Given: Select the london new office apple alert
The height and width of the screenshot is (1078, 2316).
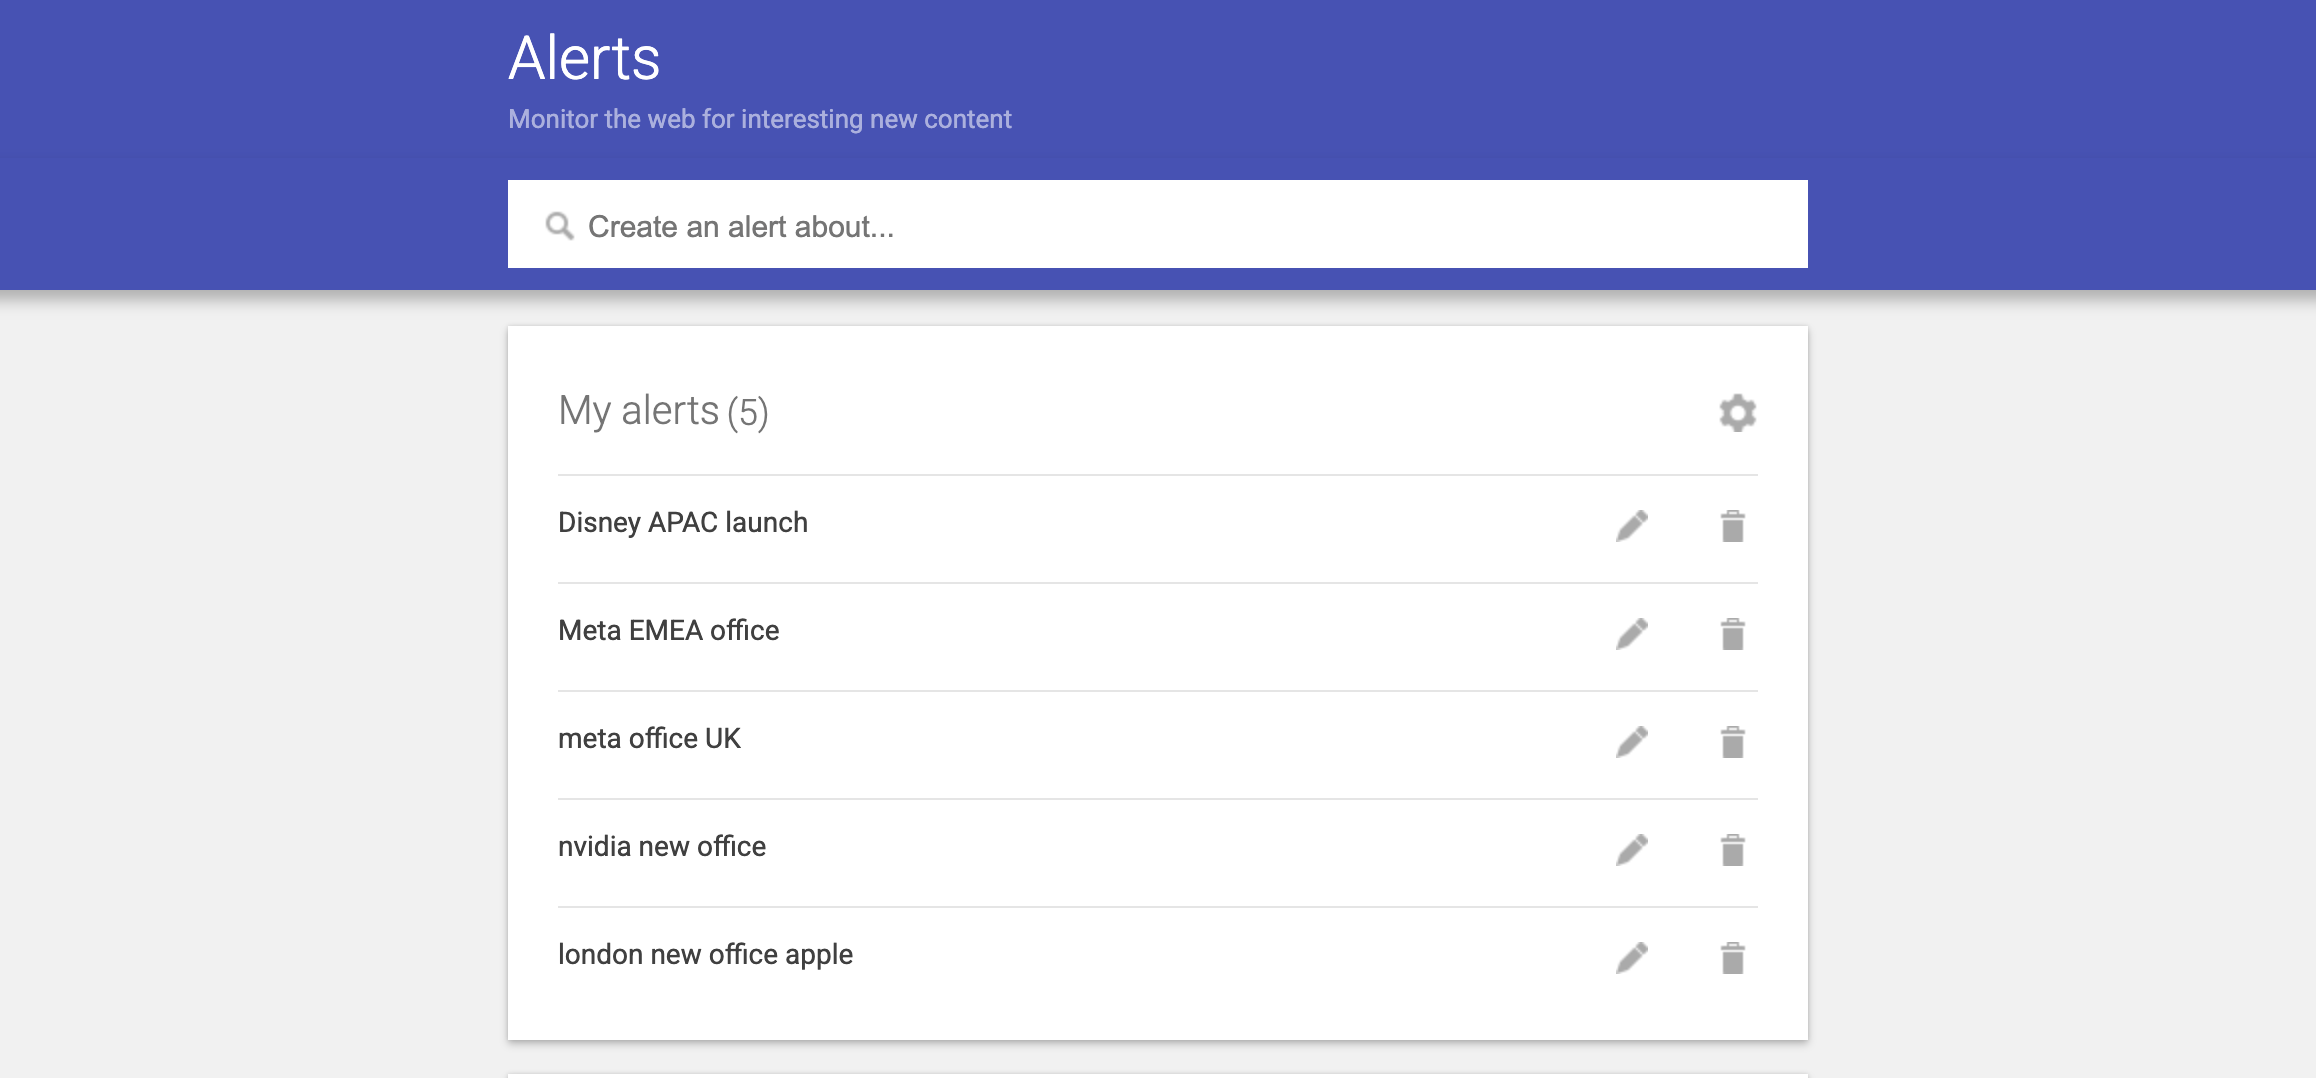Looking at the screenshot, I should (705, 953).
